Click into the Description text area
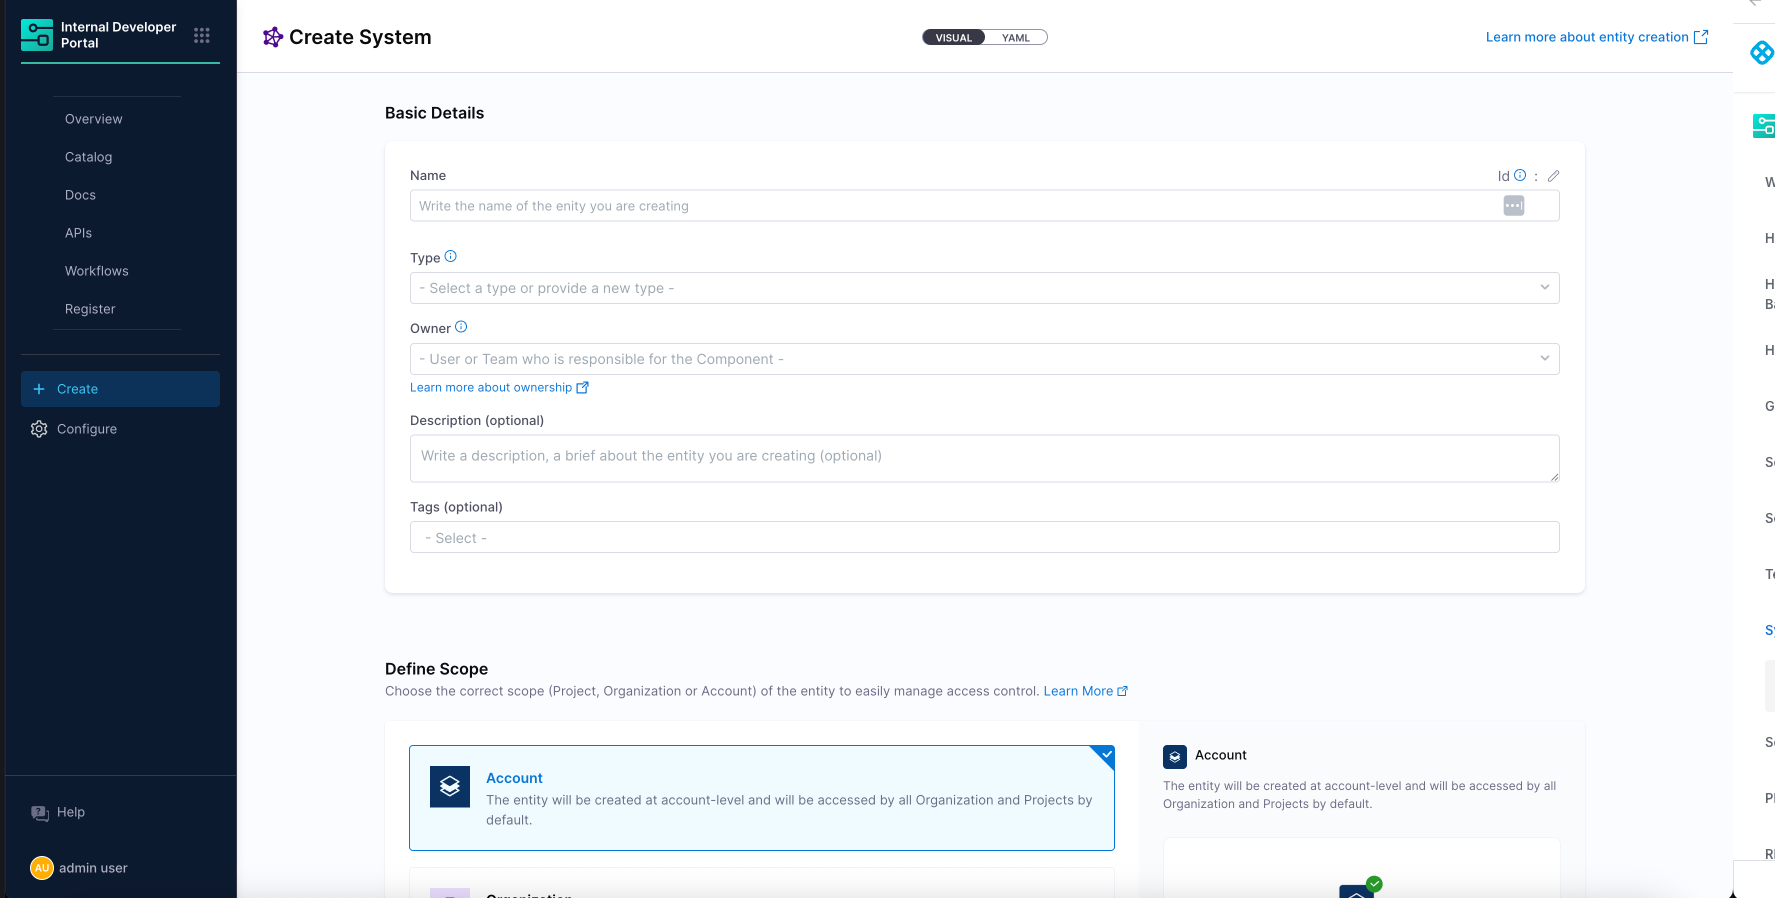Screen dimensions: 1775x898 tap(984, 458)
